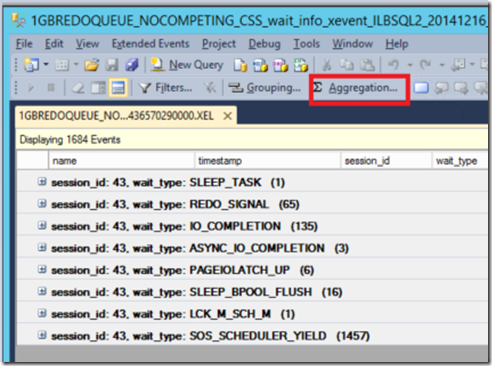This screenshot has height=366, width=492.
Task: Click the Clear All Filters icon
Action: coord(210,88)
